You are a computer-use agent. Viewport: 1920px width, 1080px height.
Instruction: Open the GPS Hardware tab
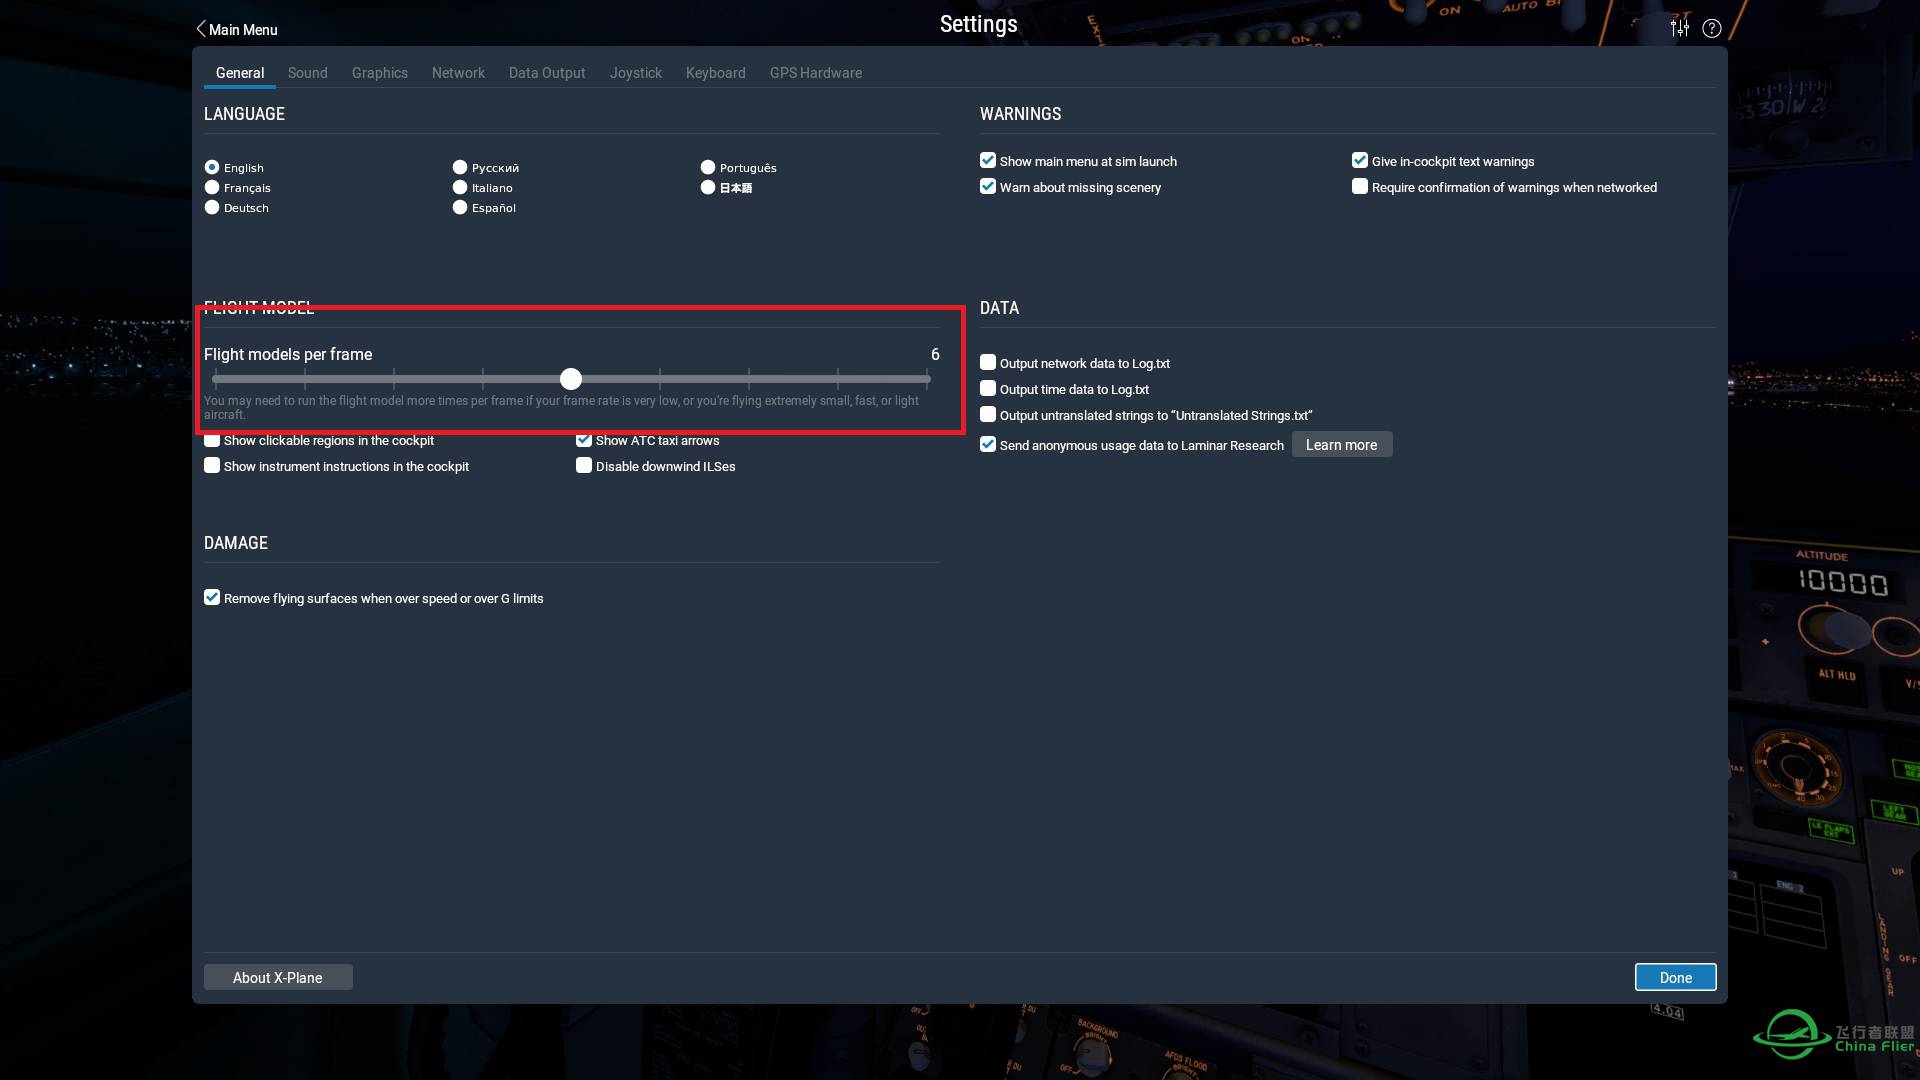816,73
